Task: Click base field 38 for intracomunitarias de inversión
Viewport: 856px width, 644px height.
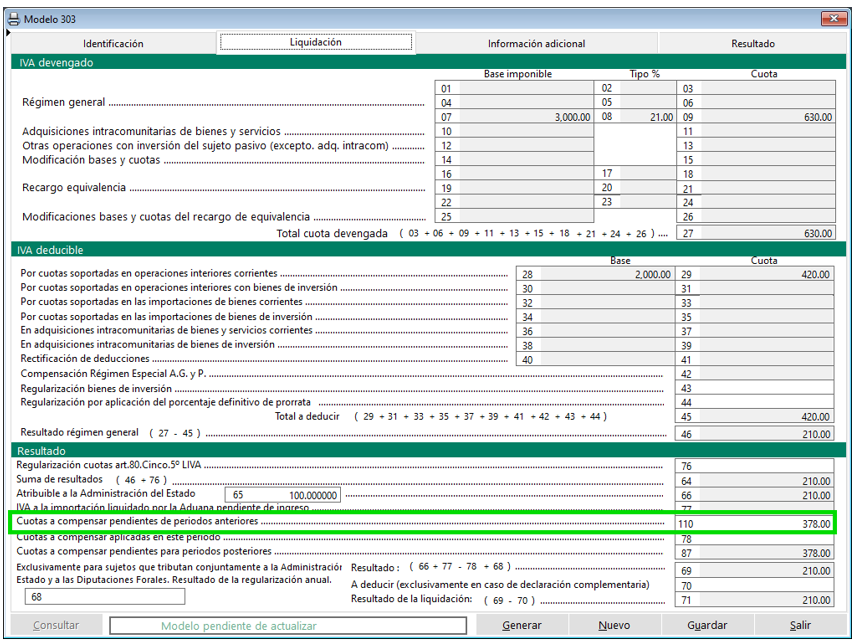Action: 595,345
